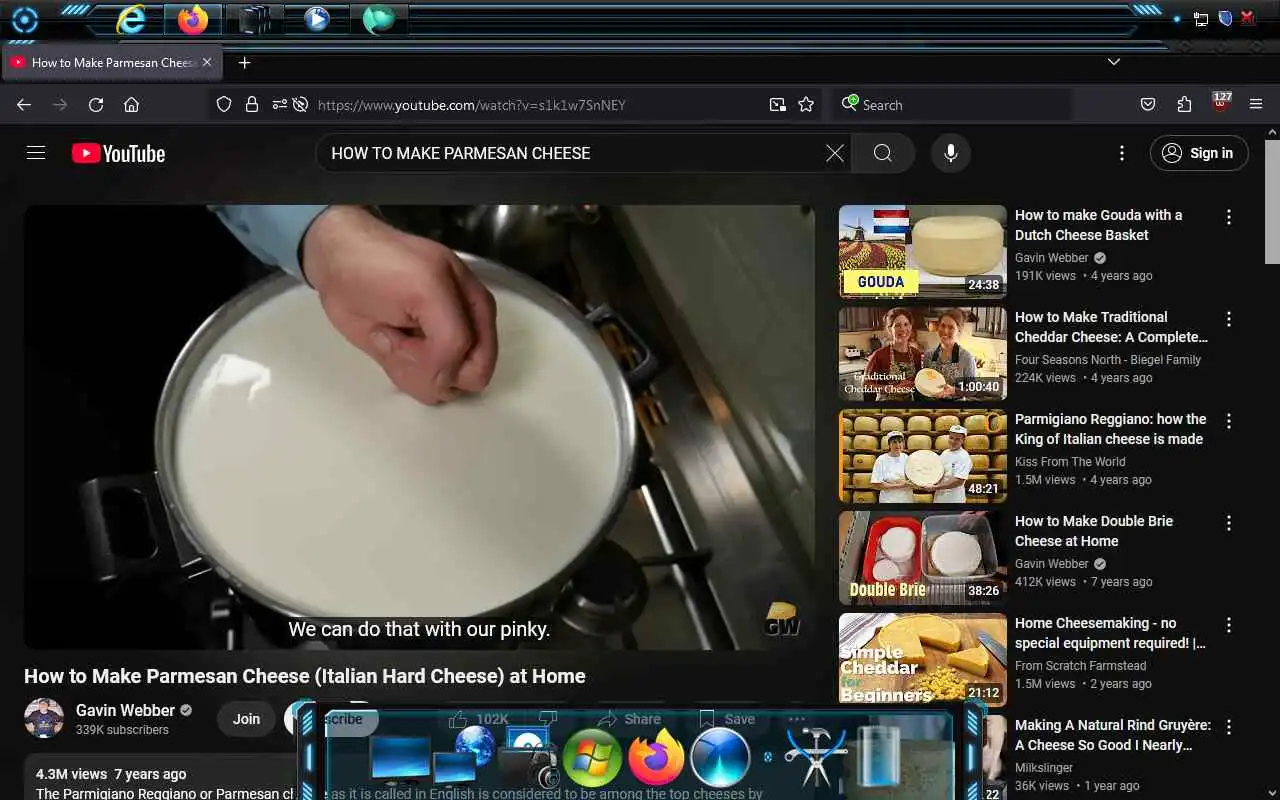This screenshot has width=1280, height=800.
Task: Open the media player play-button icon in the top taskbar
Action: click(x=316, y=19)
